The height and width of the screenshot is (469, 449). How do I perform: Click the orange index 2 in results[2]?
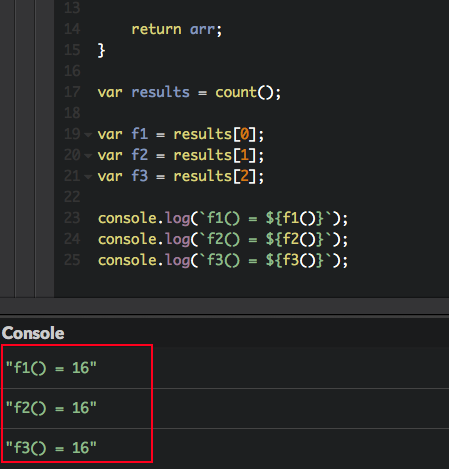244,176
